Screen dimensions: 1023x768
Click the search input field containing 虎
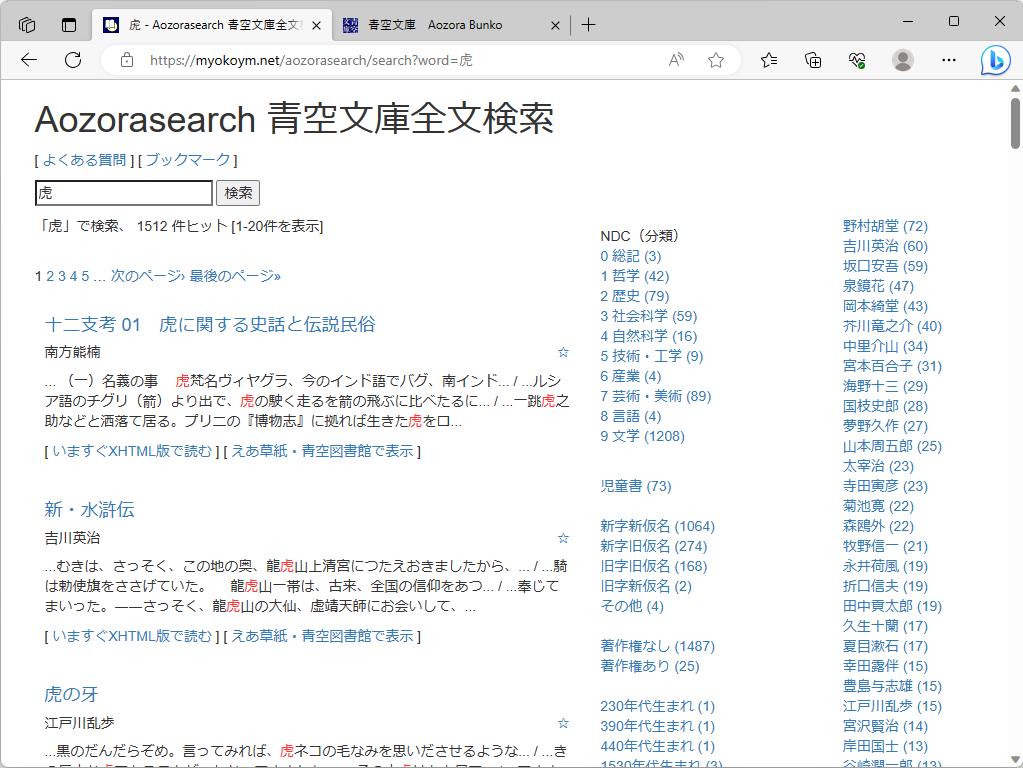(x=123, y=192)
